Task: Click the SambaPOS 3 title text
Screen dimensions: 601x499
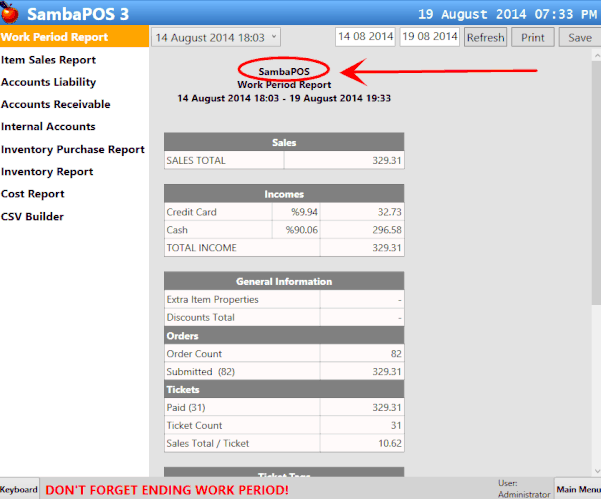Action: pos(78,14)
